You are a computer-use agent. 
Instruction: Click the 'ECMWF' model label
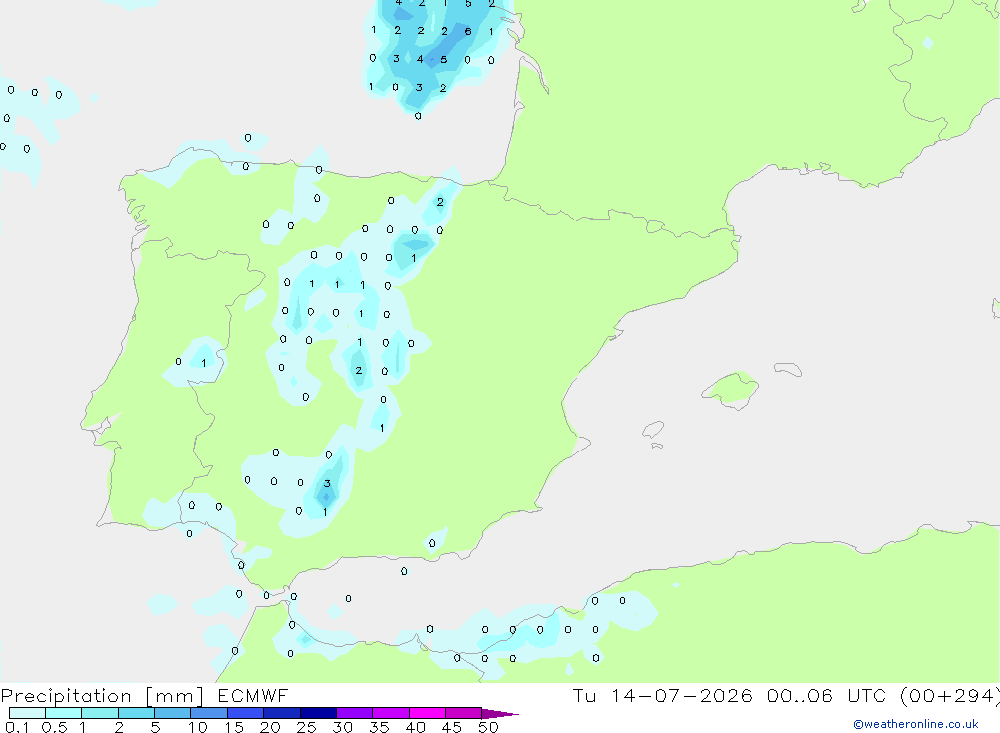click(x=253, y=695)
